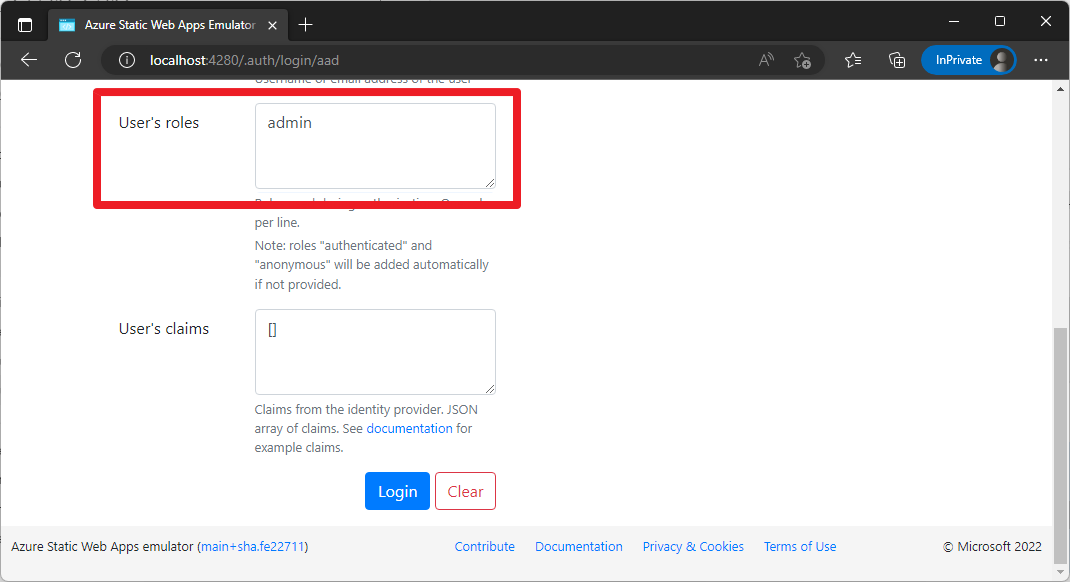
Task: Open the Documentation footer link
Action: tap(579, 547)
